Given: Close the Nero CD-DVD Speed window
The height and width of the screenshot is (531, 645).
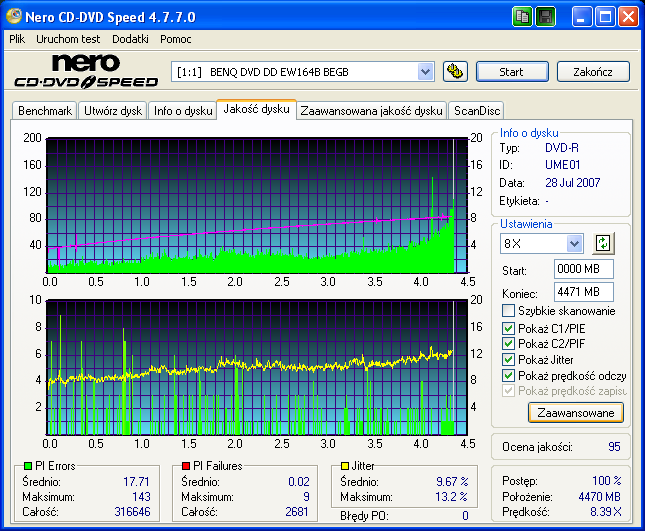Looking at the screenshot, I should (628, 17).
